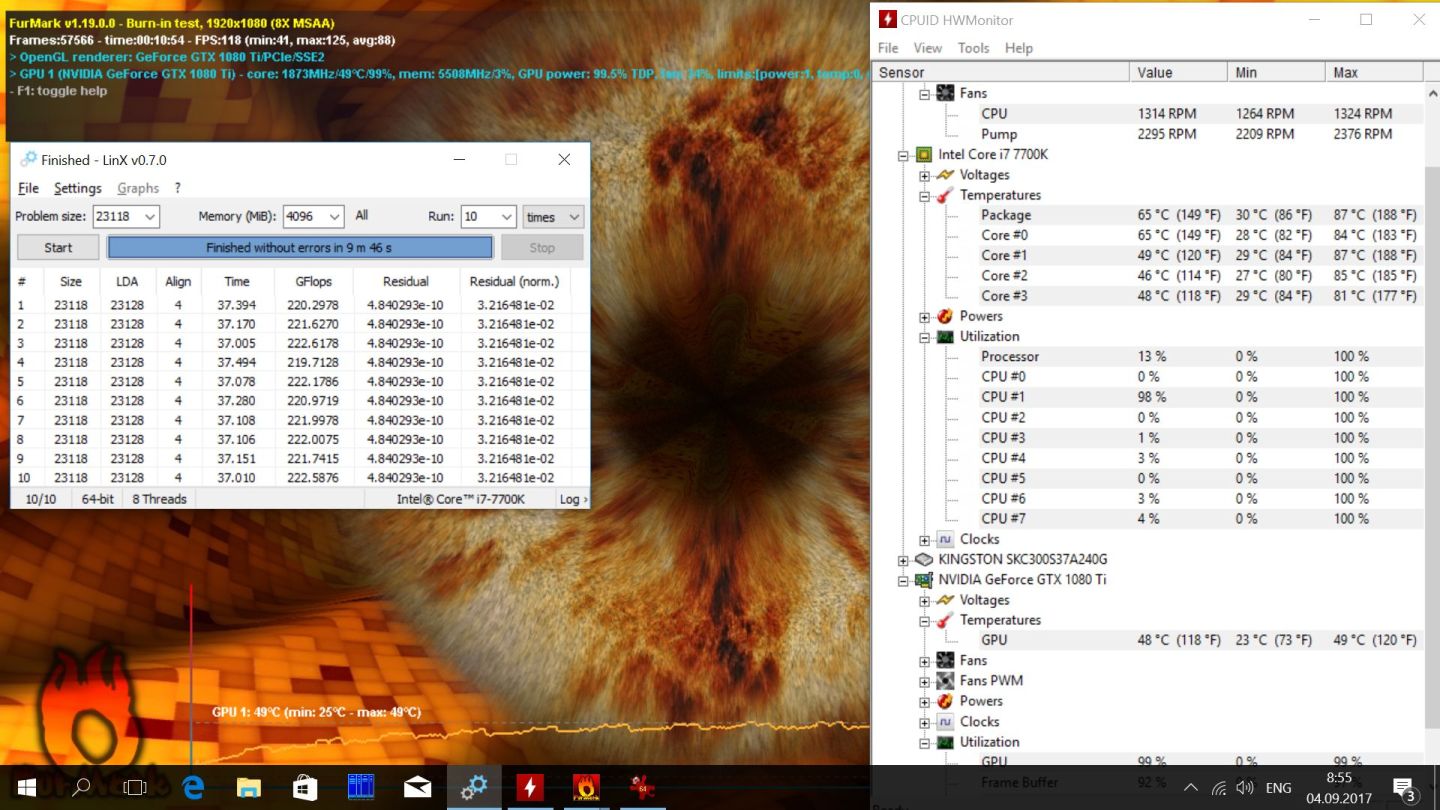Click the NVIDIA GeForce GTX 1080 Ti card icon

[923, 580]
